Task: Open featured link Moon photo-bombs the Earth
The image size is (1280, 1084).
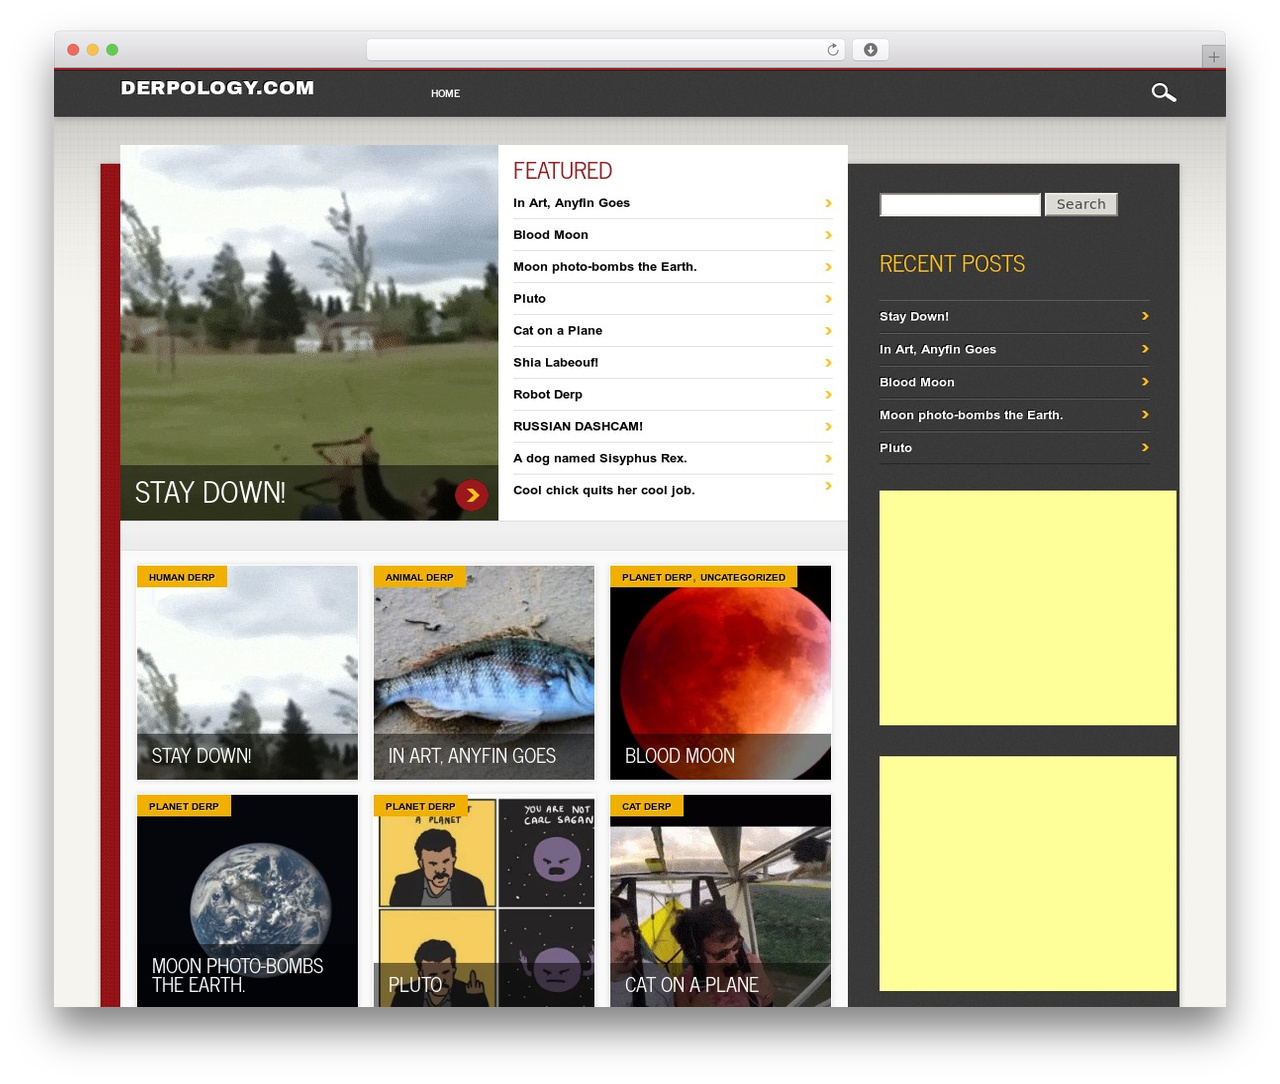Action: tap(604, 267)
